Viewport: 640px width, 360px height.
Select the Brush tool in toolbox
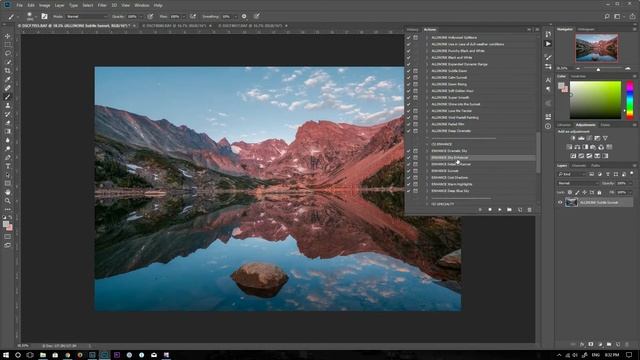(x=7, y=97)
